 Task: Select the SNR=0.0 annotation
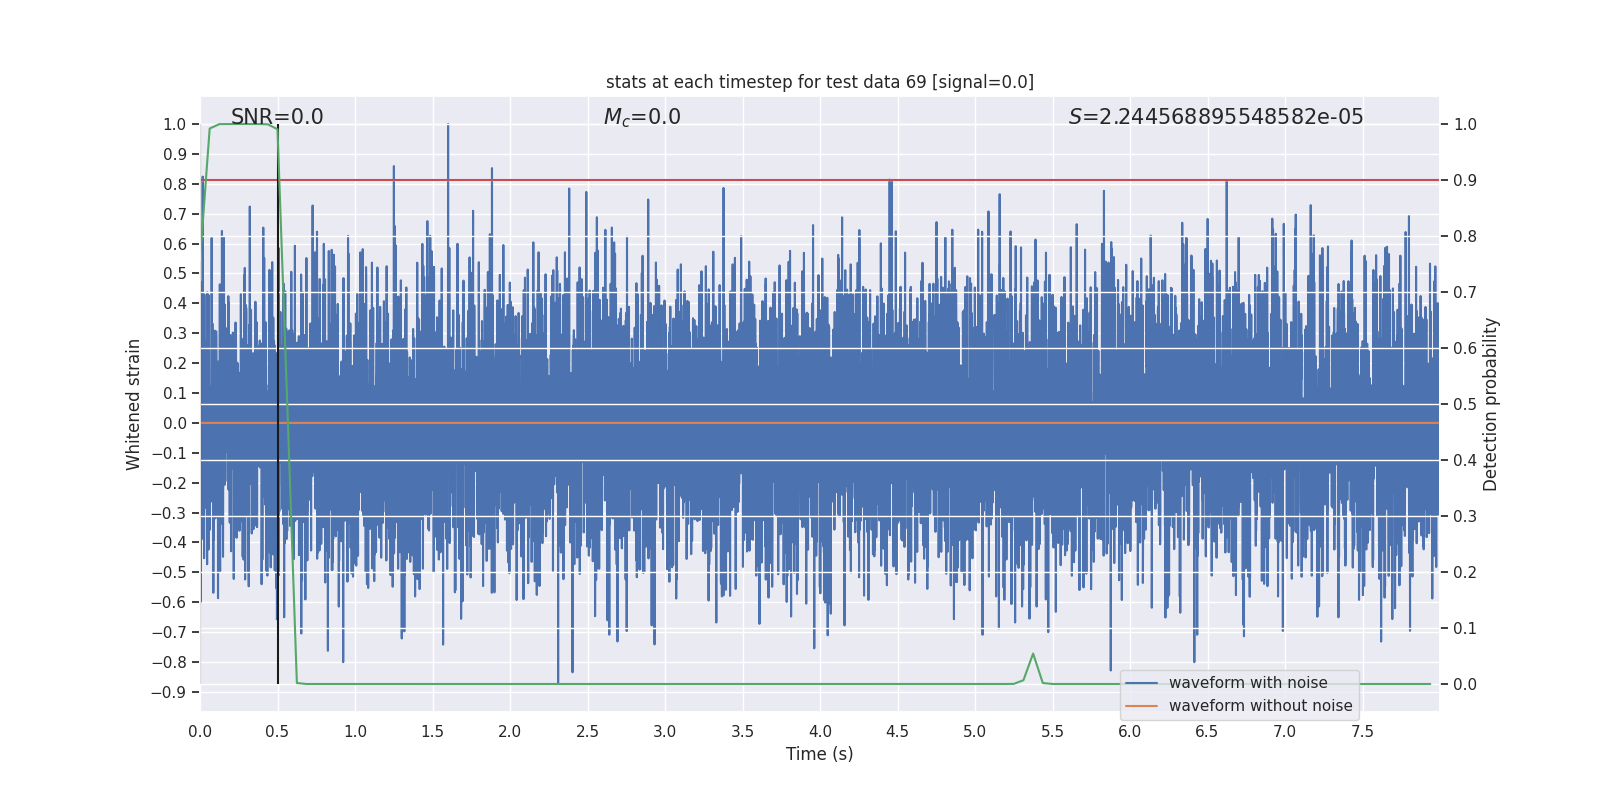pyautogui.click(x=277, y=117)
